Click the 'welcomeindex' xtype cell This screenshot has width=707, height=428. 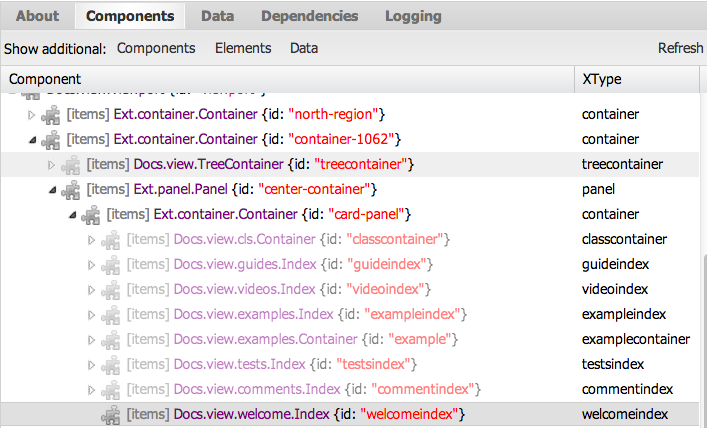point(624,414)
